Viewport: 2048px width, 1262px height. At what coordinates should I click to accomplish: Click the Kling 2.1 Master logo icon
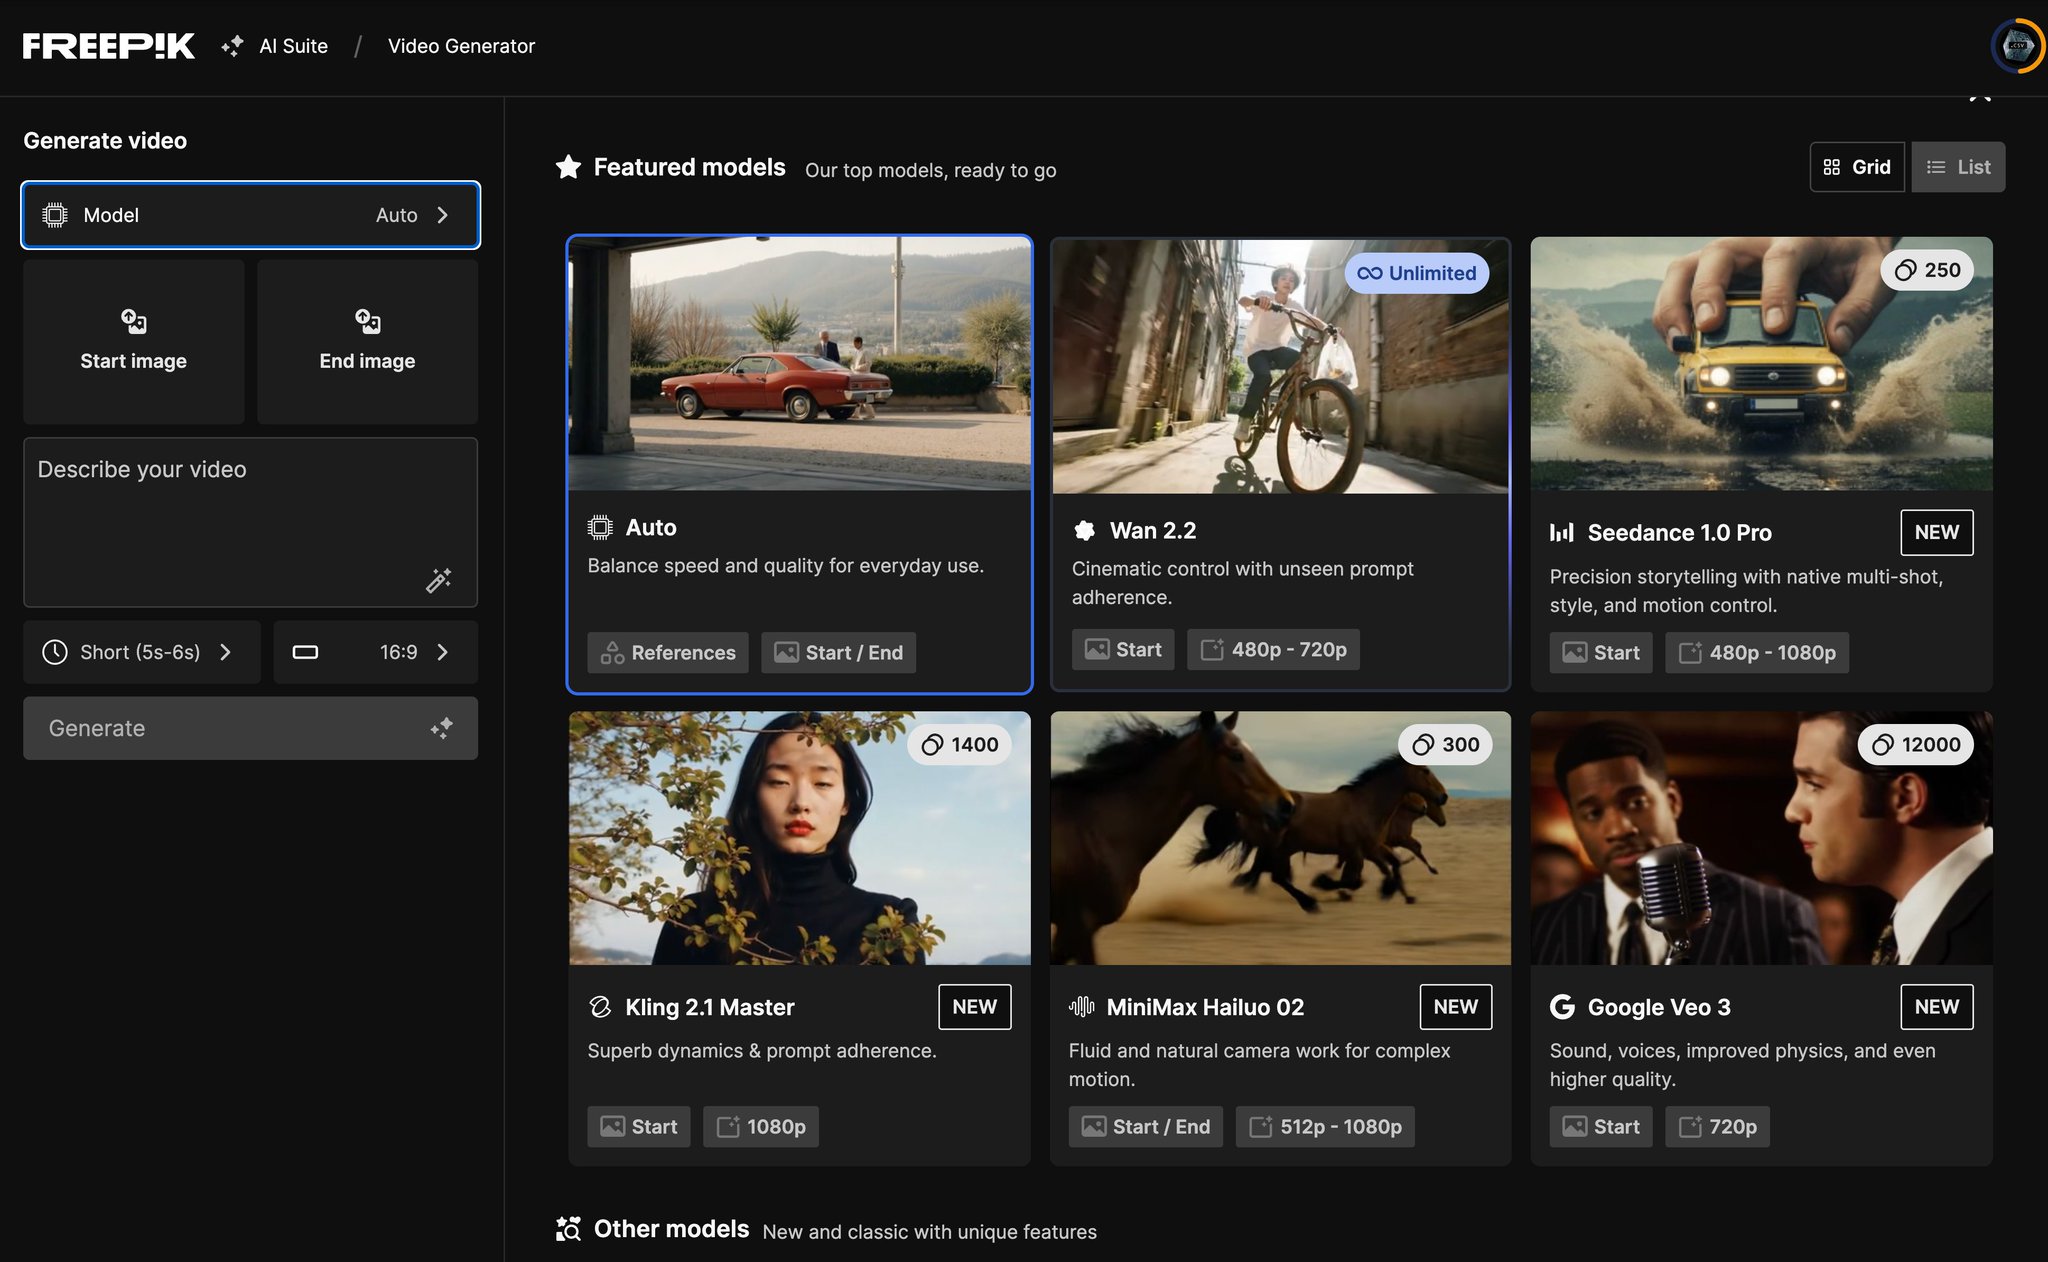pyautogui.click(x=600, y=1007)
